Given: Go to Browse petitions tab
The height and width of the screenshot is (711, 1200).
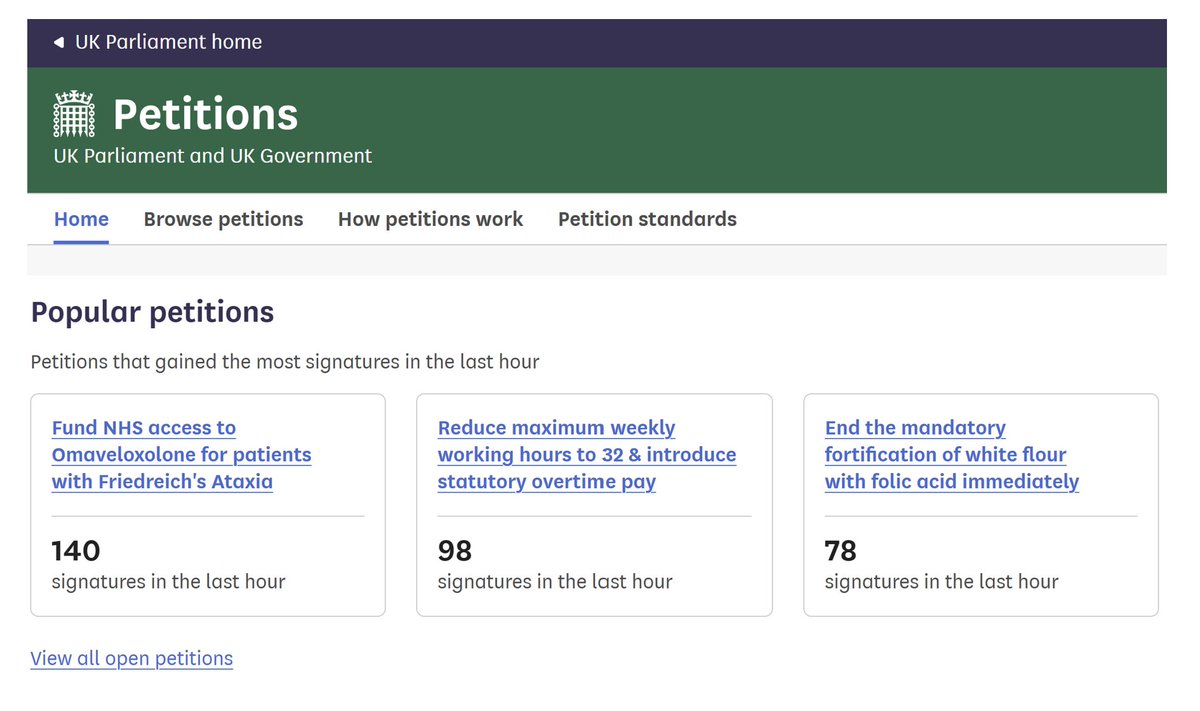Looking at the screenshot, I should point(223,219).
